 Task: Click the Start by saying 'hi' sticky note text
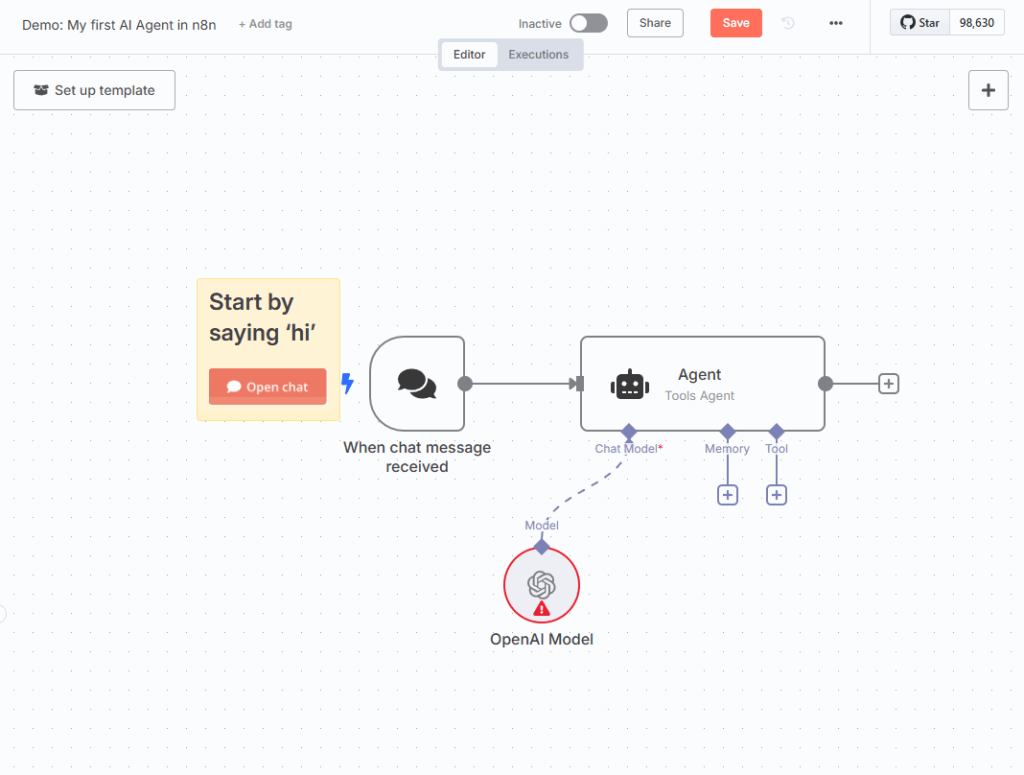[262, 317]
